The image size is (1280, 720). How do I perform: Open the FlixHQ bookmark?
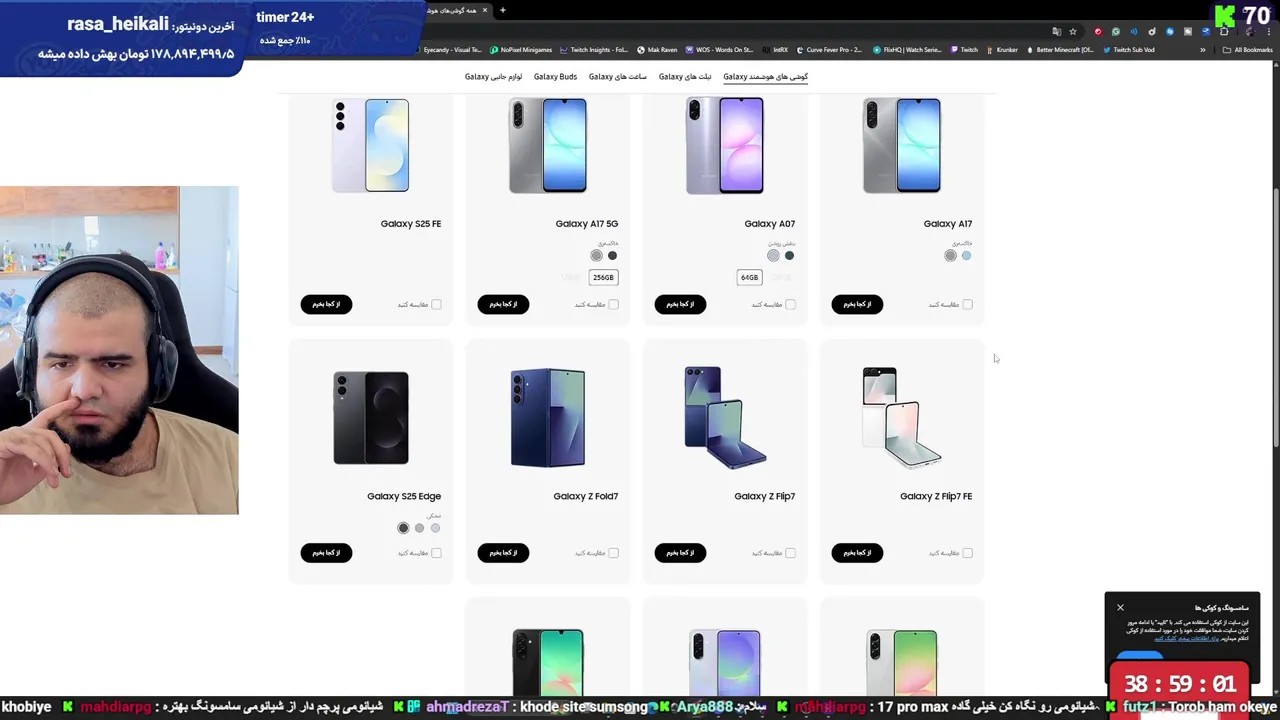coord(906,50)
